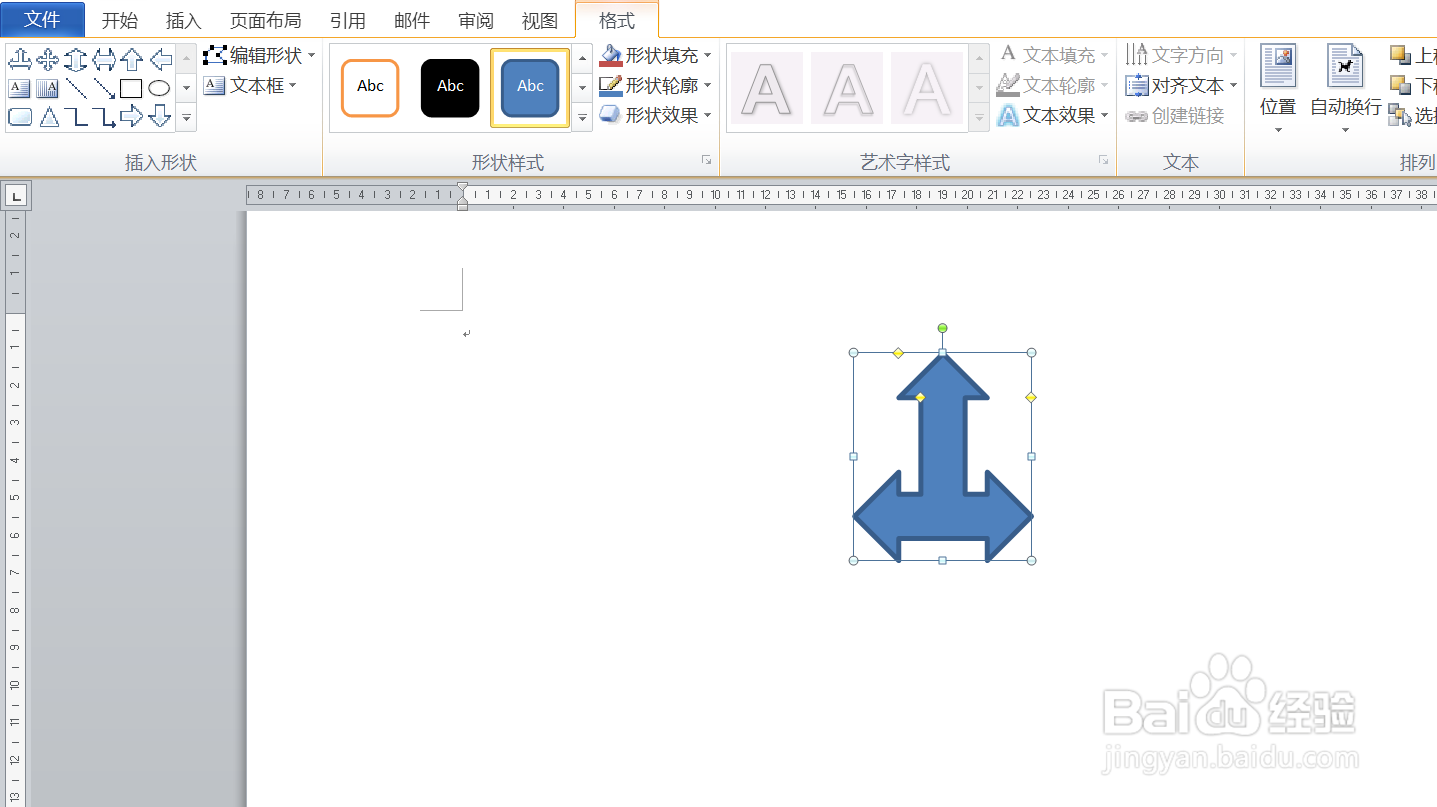Image resolution: width=1437 pixels, height=807 pixels.
Task: Click the 形状填充 paint bucket icon
Action: (x=611, y=55)
